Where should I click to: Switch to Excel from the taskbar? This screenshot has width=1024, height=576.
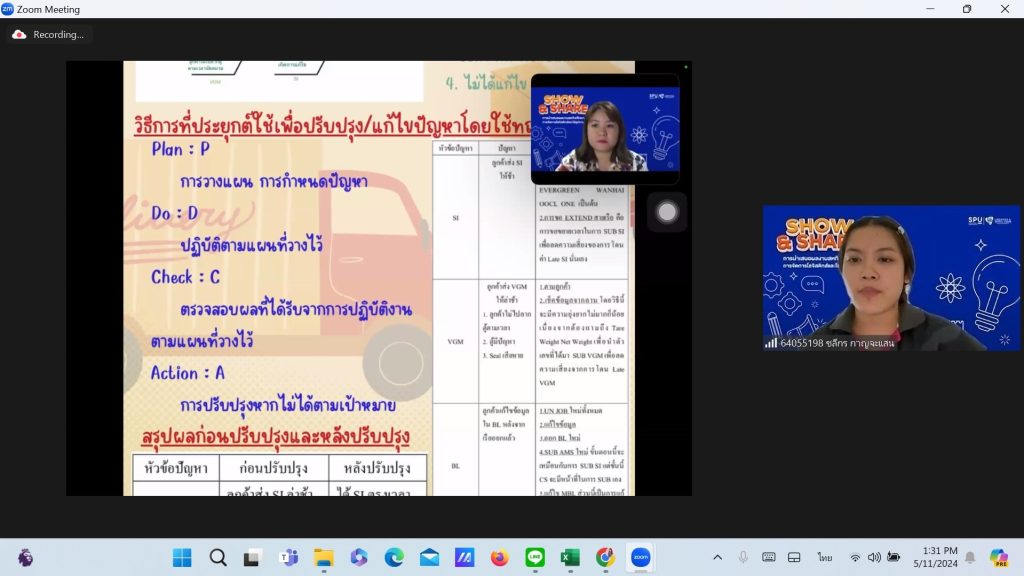(570, 558)
